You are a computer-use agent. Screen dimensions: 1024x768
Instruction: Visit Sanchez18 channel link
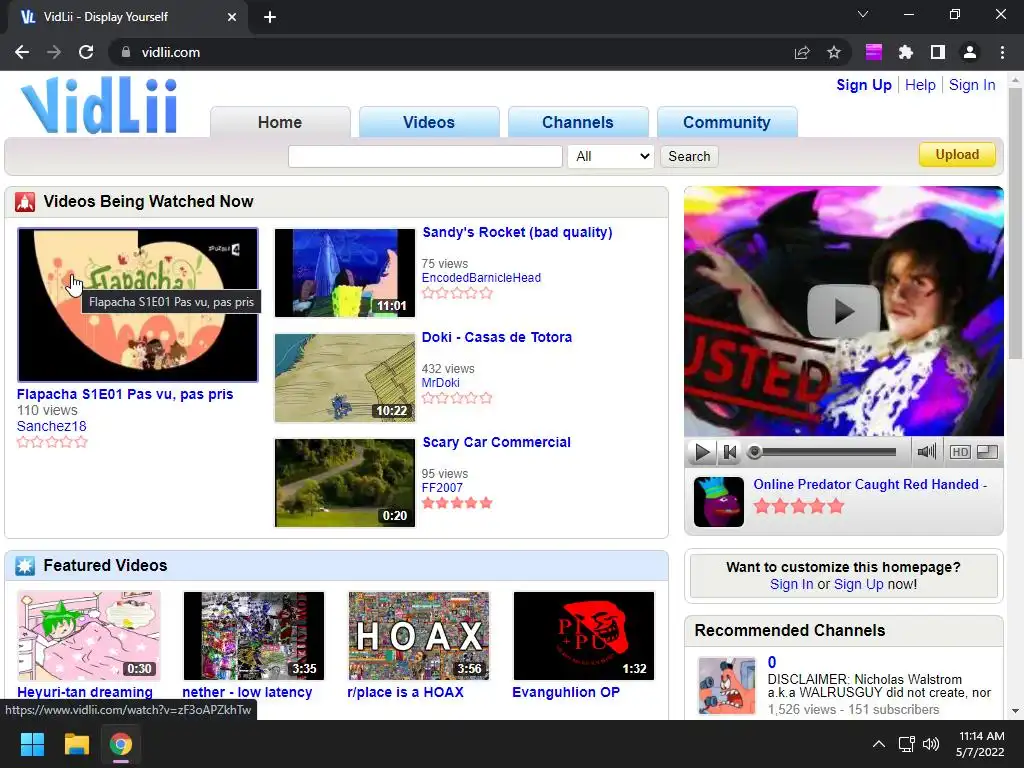[x=52, y=426]
